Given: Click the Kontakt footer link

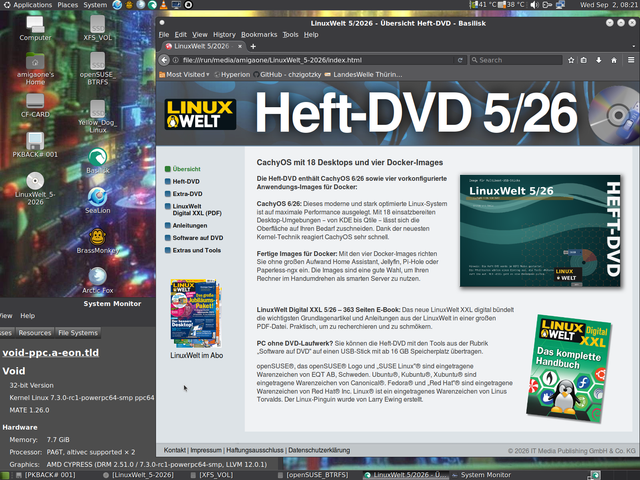Looking at the screenshot, I should pyautogui.click(x=175, y=450).
